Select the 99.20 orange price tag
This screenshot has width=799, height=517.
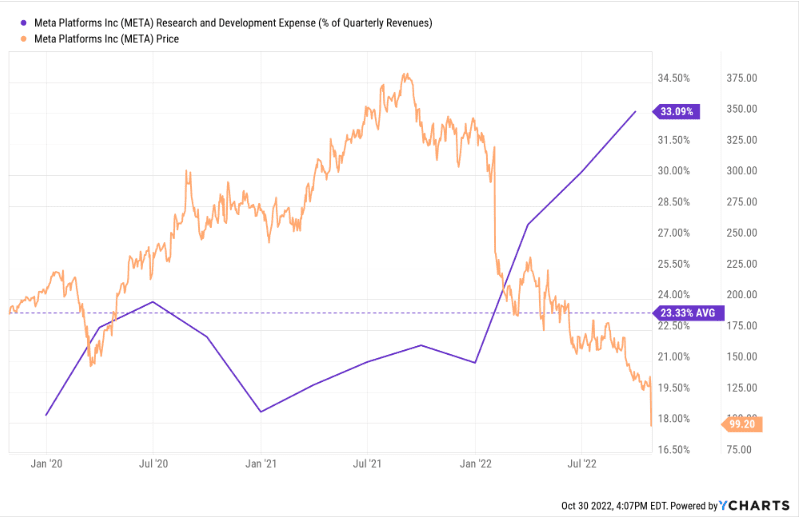point(742,424)
